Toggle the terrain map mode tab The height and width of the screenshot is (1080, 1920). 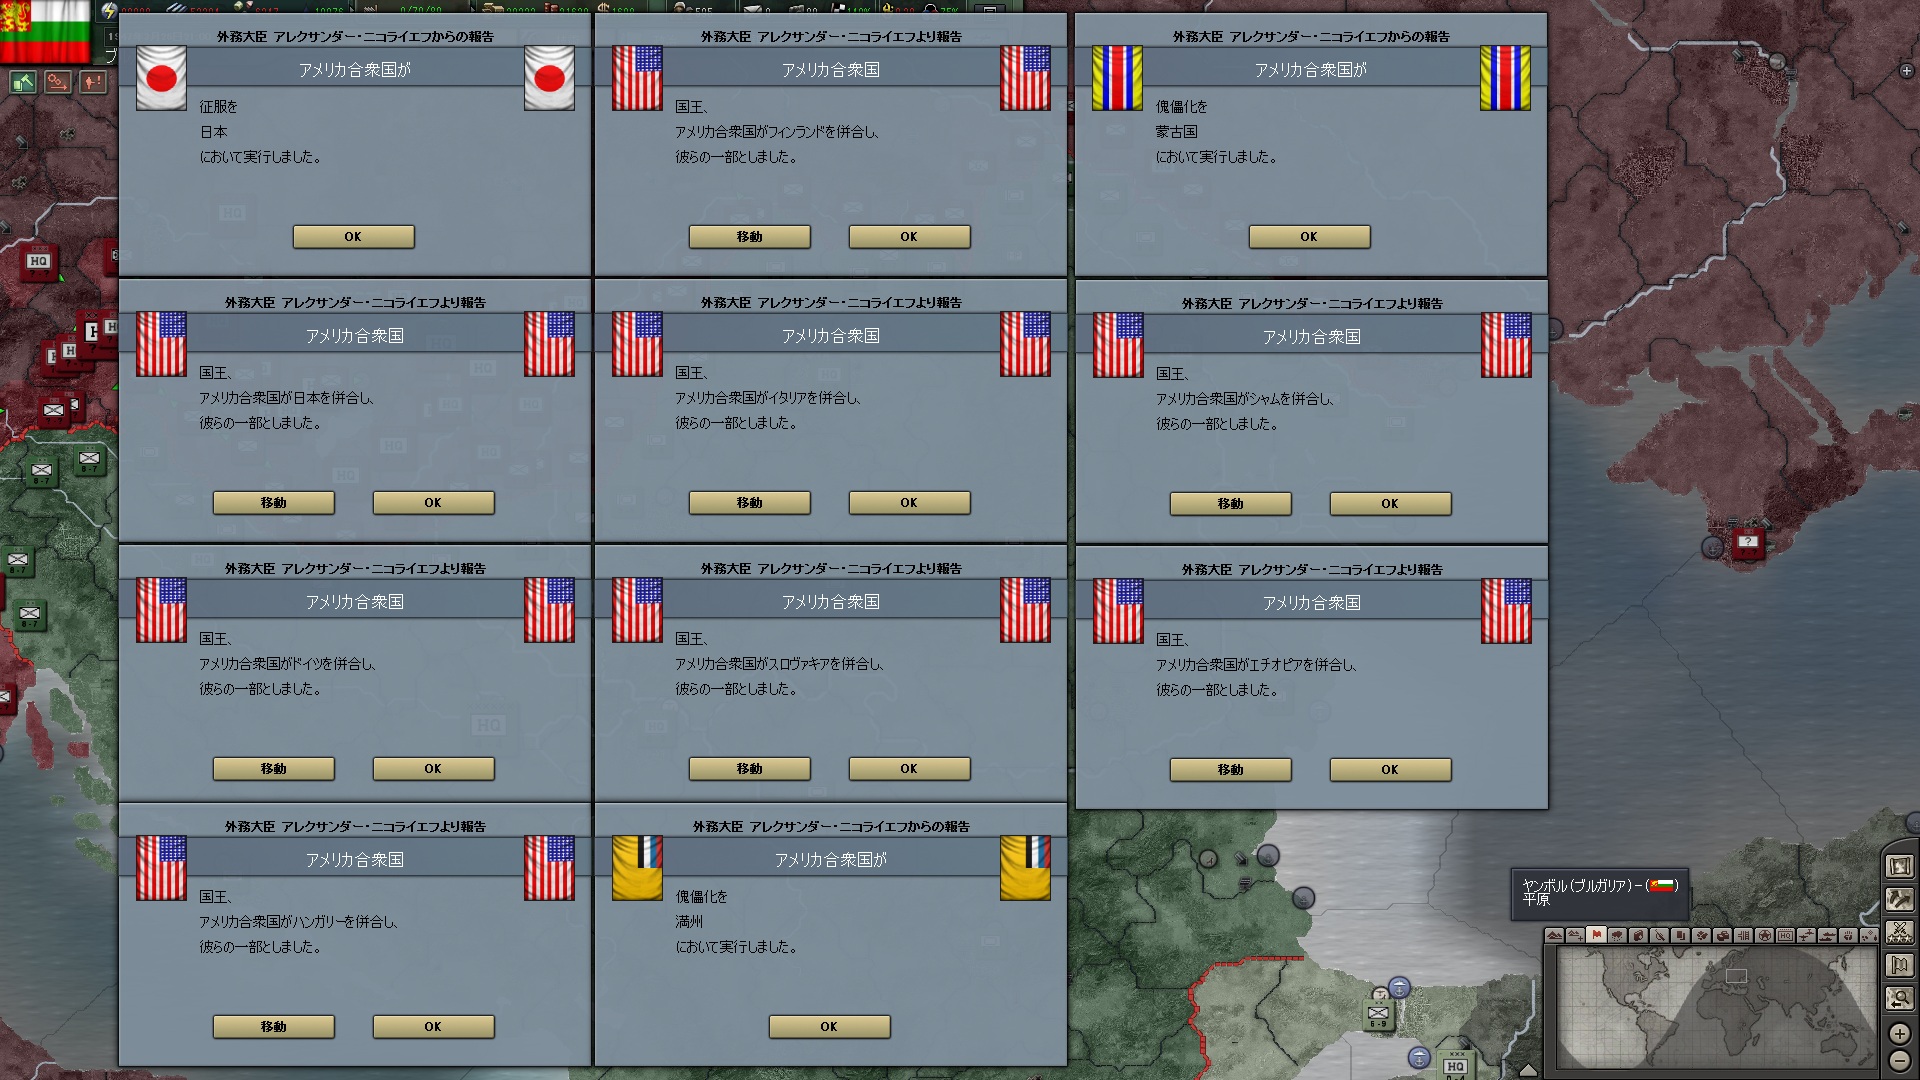[1554, 936]
